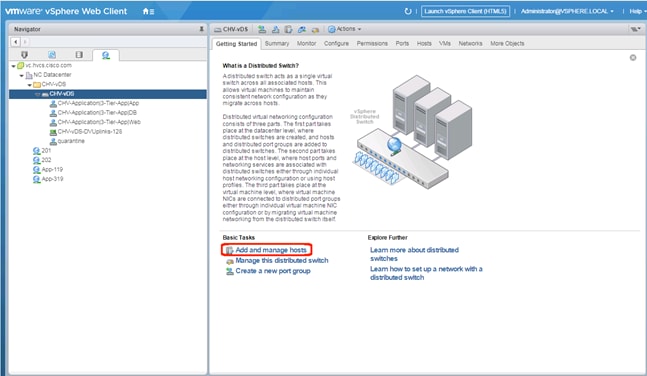Open Storage navigator tab
Viewport: 647px width, 376px height.
pyautogui.click(x=79, y=54)
